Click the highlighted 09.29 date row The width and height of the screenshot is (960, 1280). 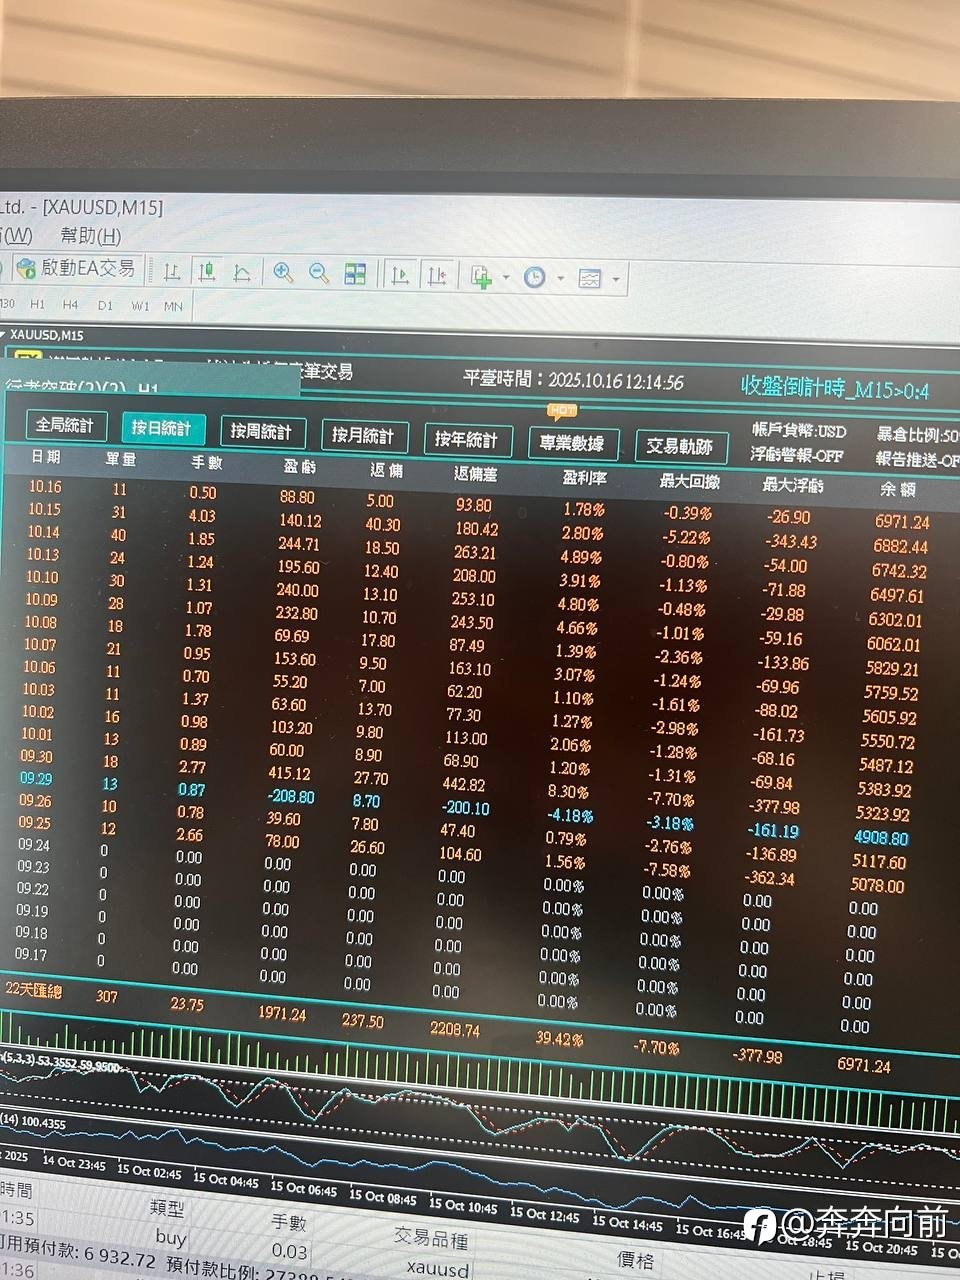[35, 778]
